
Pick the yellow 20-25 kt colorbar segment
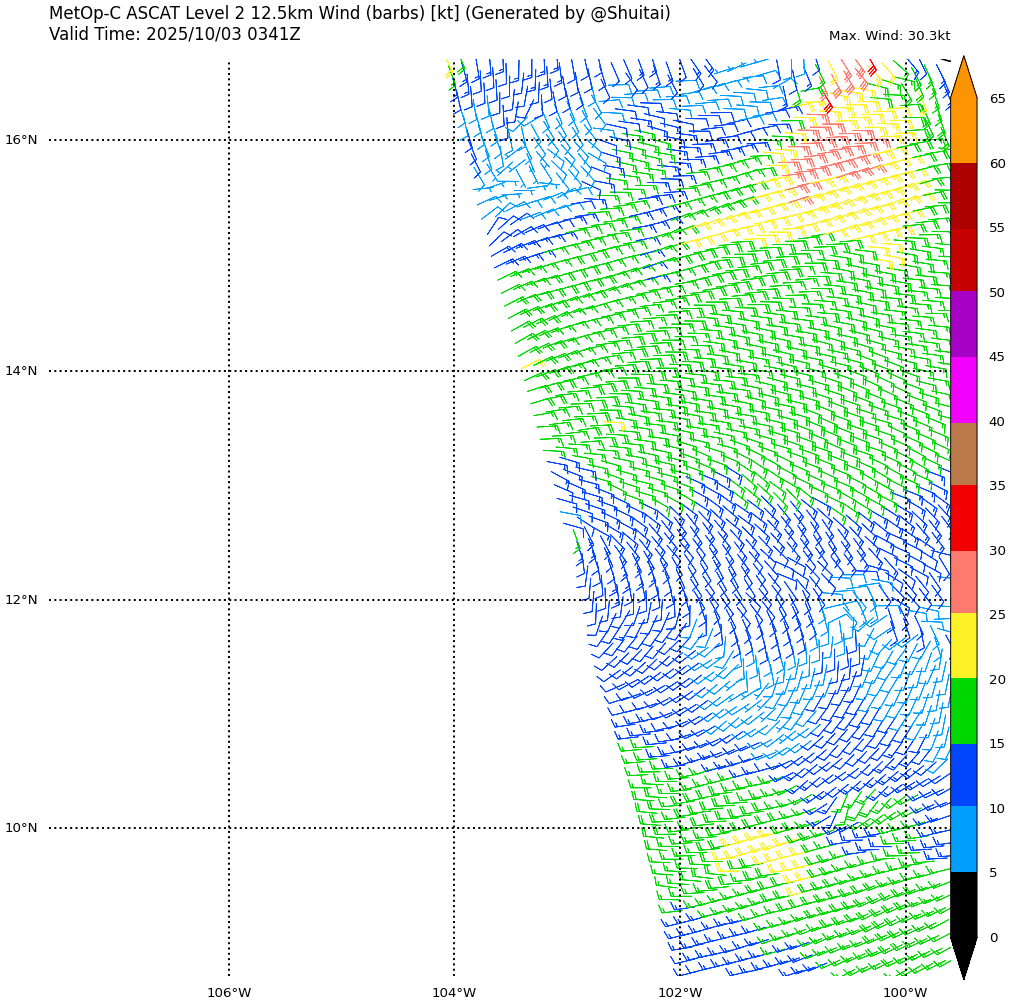963,646
